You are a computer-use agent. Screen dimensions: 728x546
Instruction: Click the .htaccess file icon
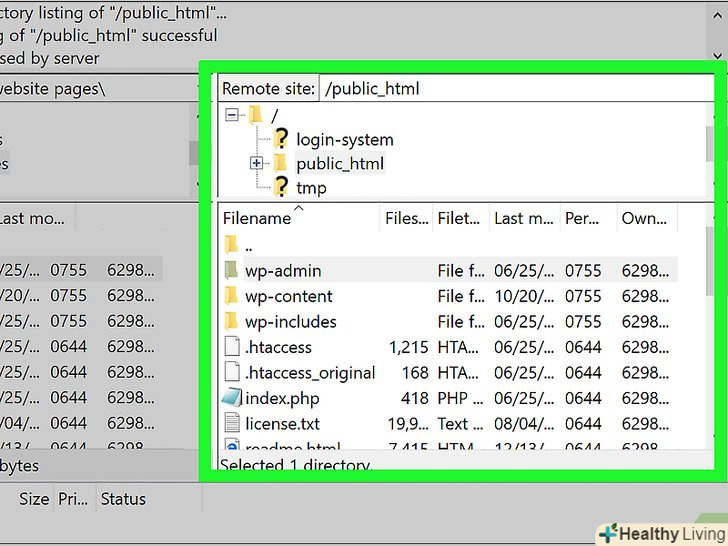point(232,347)
